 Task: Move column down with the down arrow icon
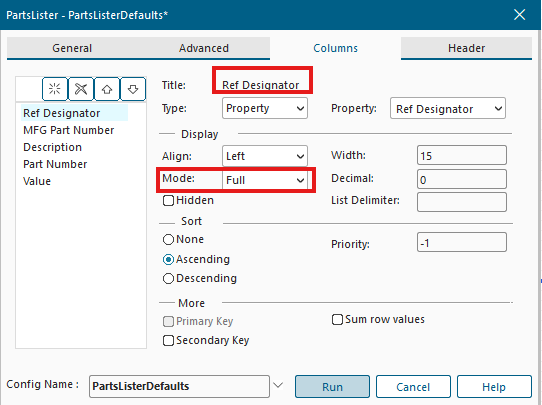(x=133, y=89)
